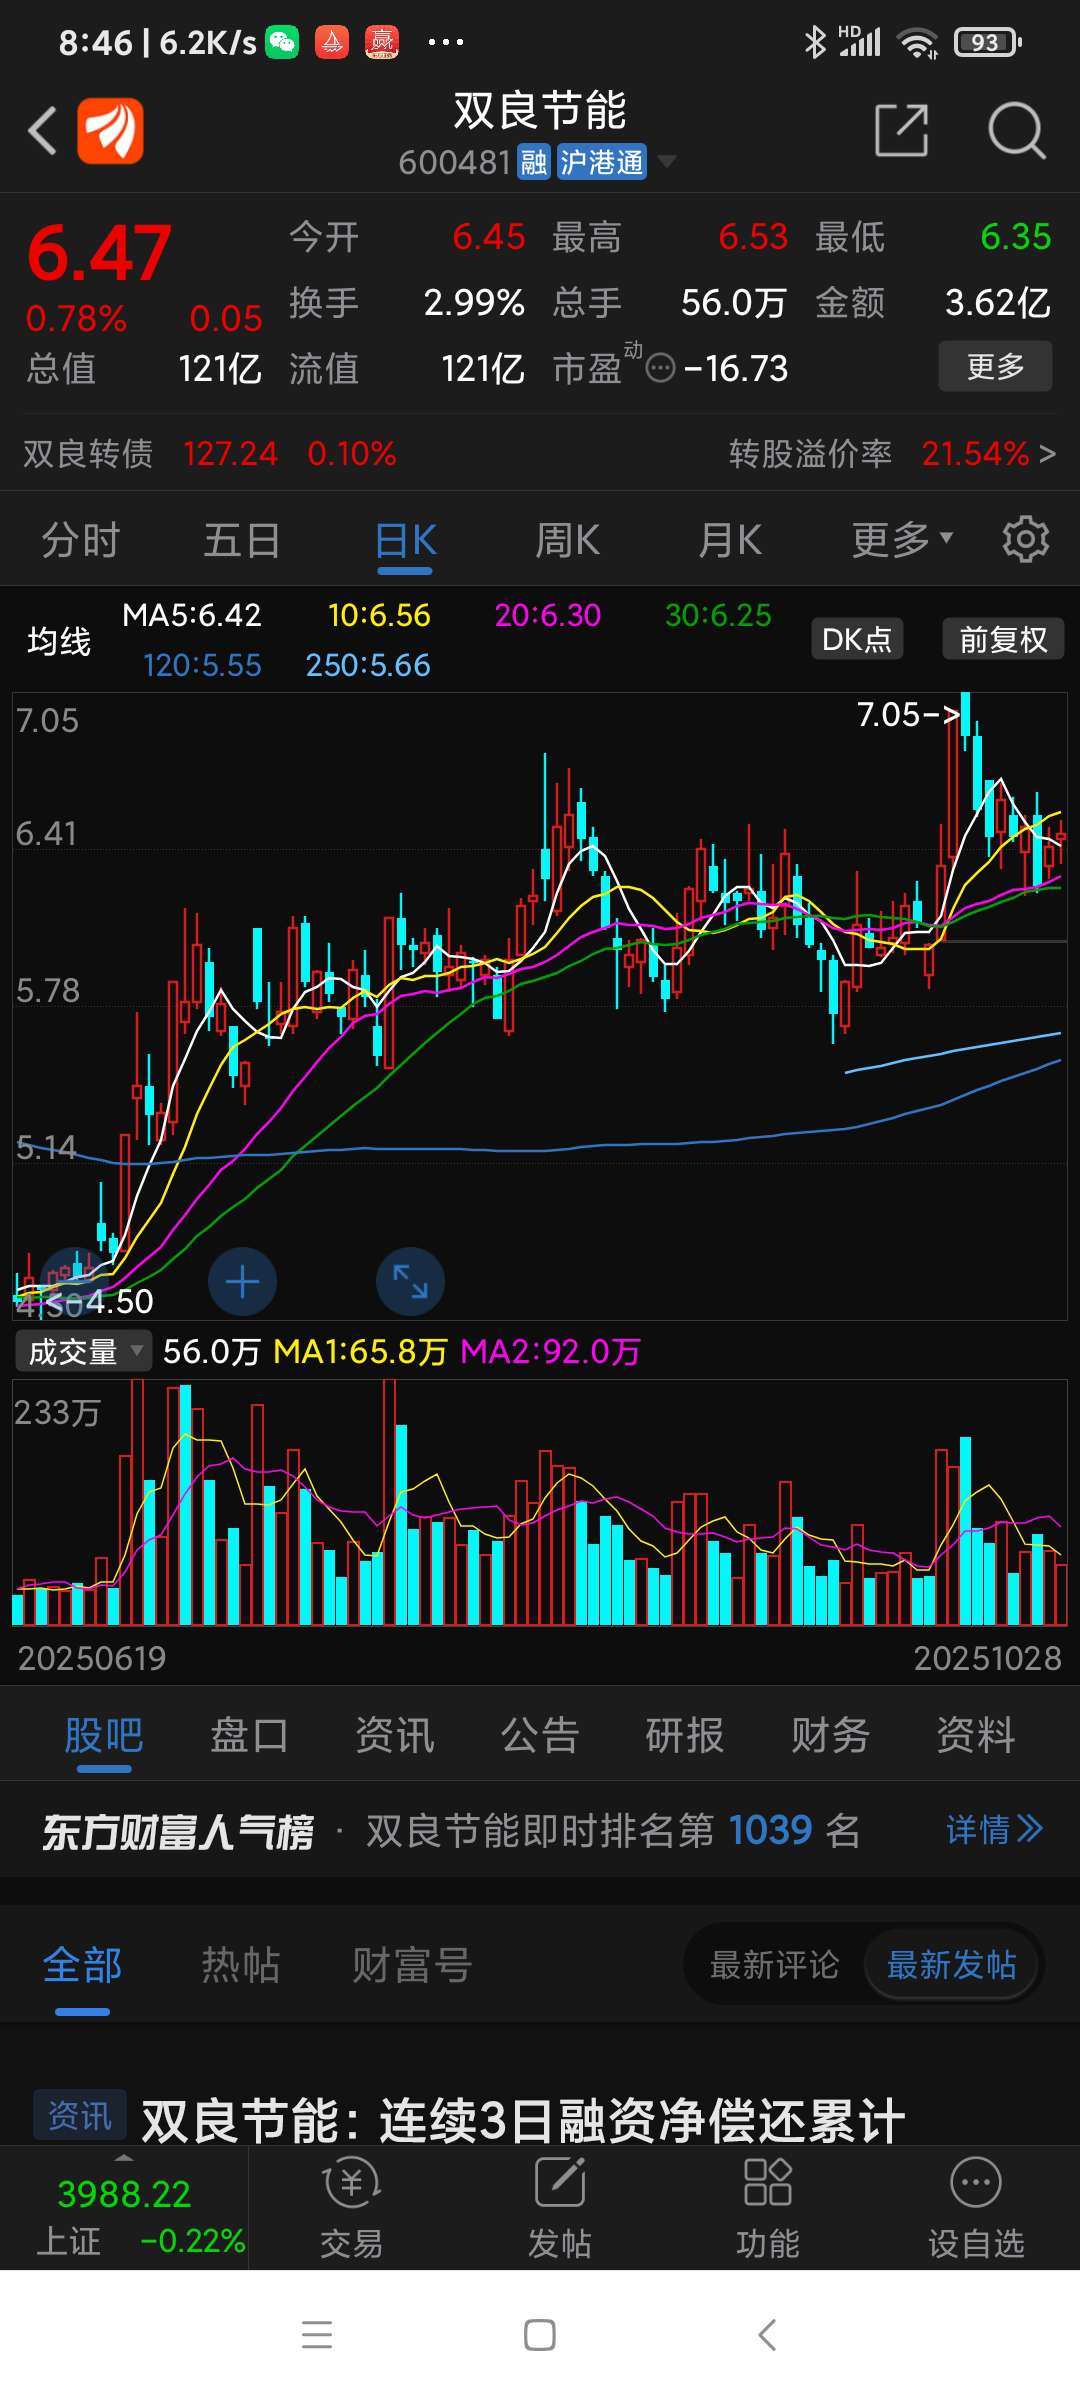Viewport: 1080px width, 2400px height.
Task: Tap the Android back navigation chevron
Action: [x=767, y=2335]
